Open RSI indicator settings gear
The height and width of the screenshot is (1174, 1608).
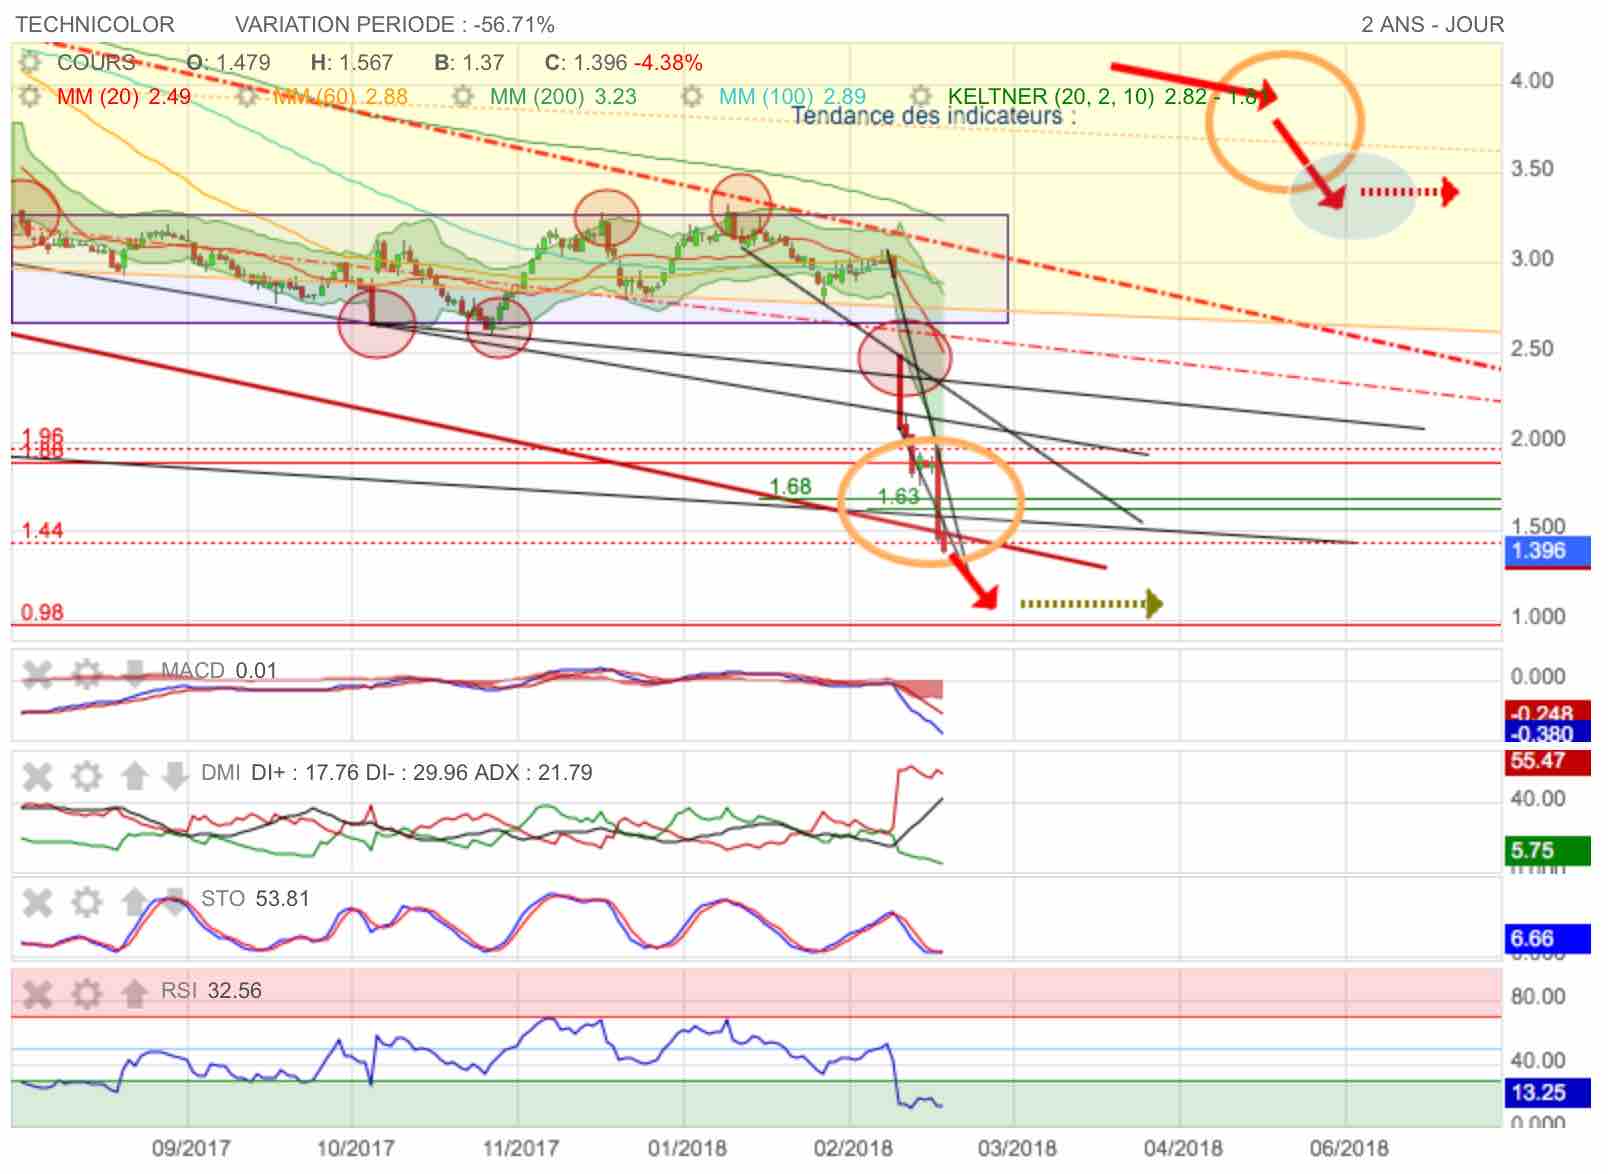pos(87,994)
